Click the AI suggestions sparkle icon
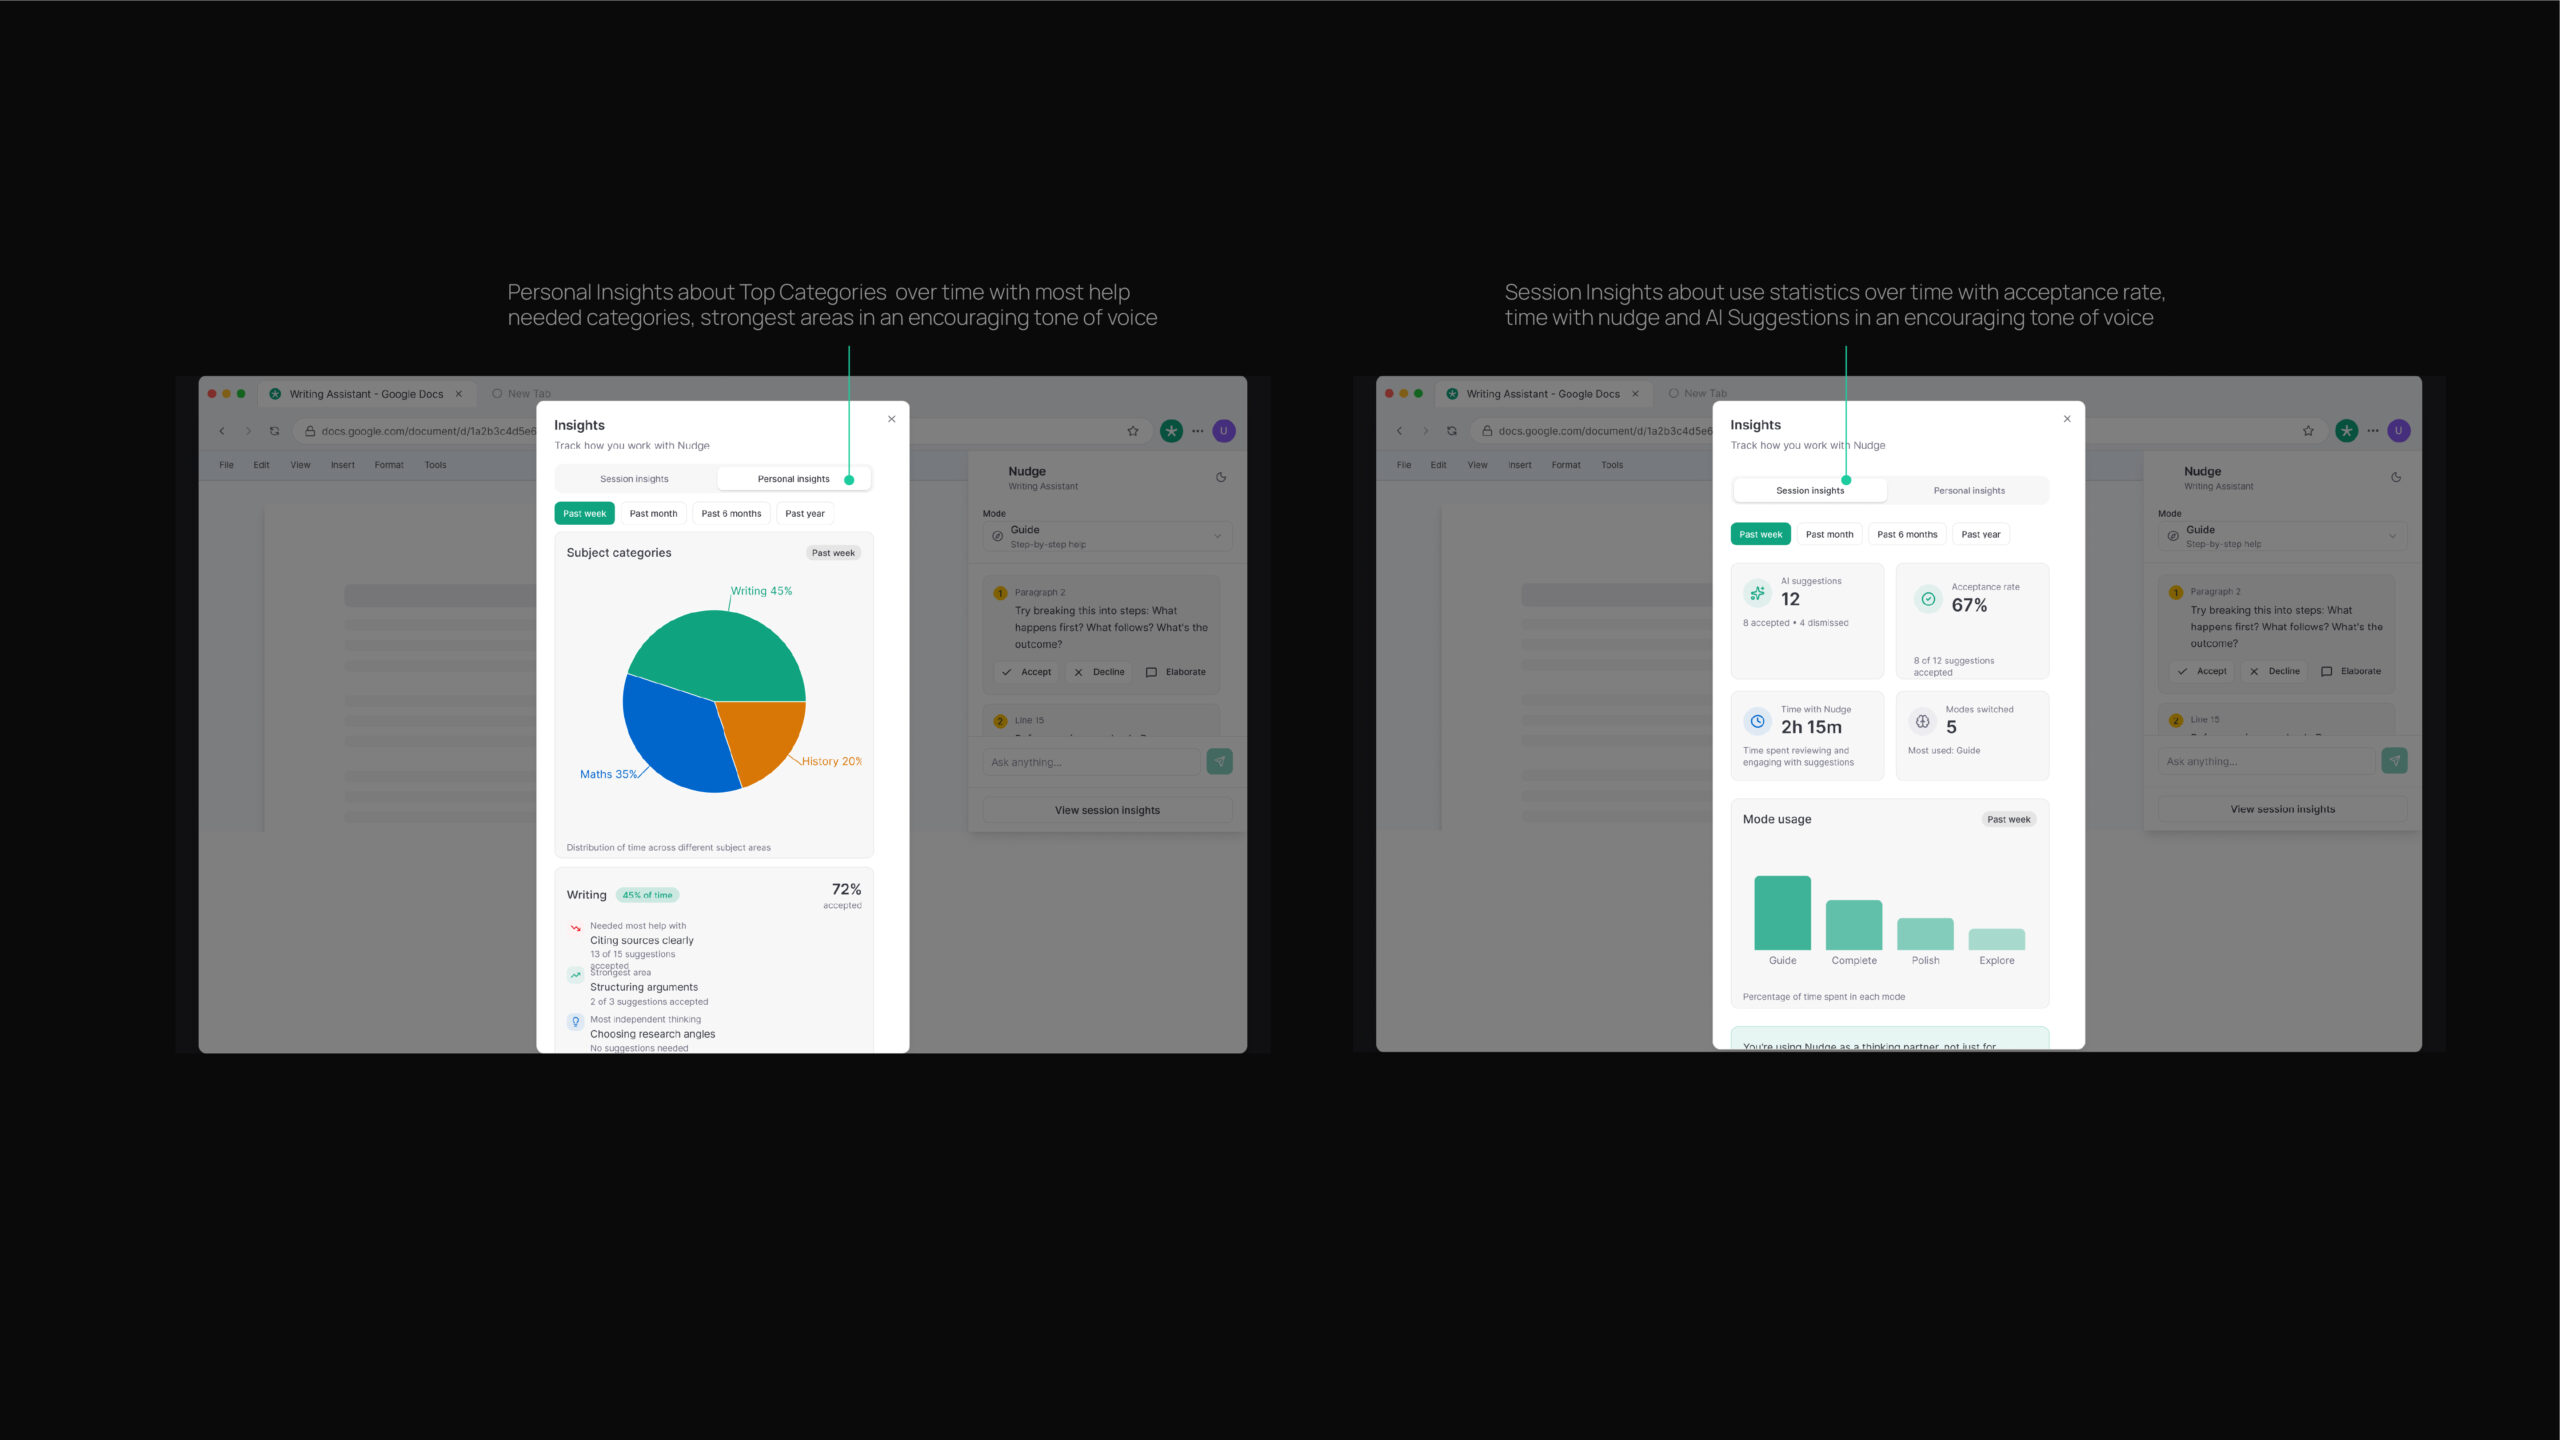The width and height of the screenshot is (2560, 1440). click(1757, 593)
